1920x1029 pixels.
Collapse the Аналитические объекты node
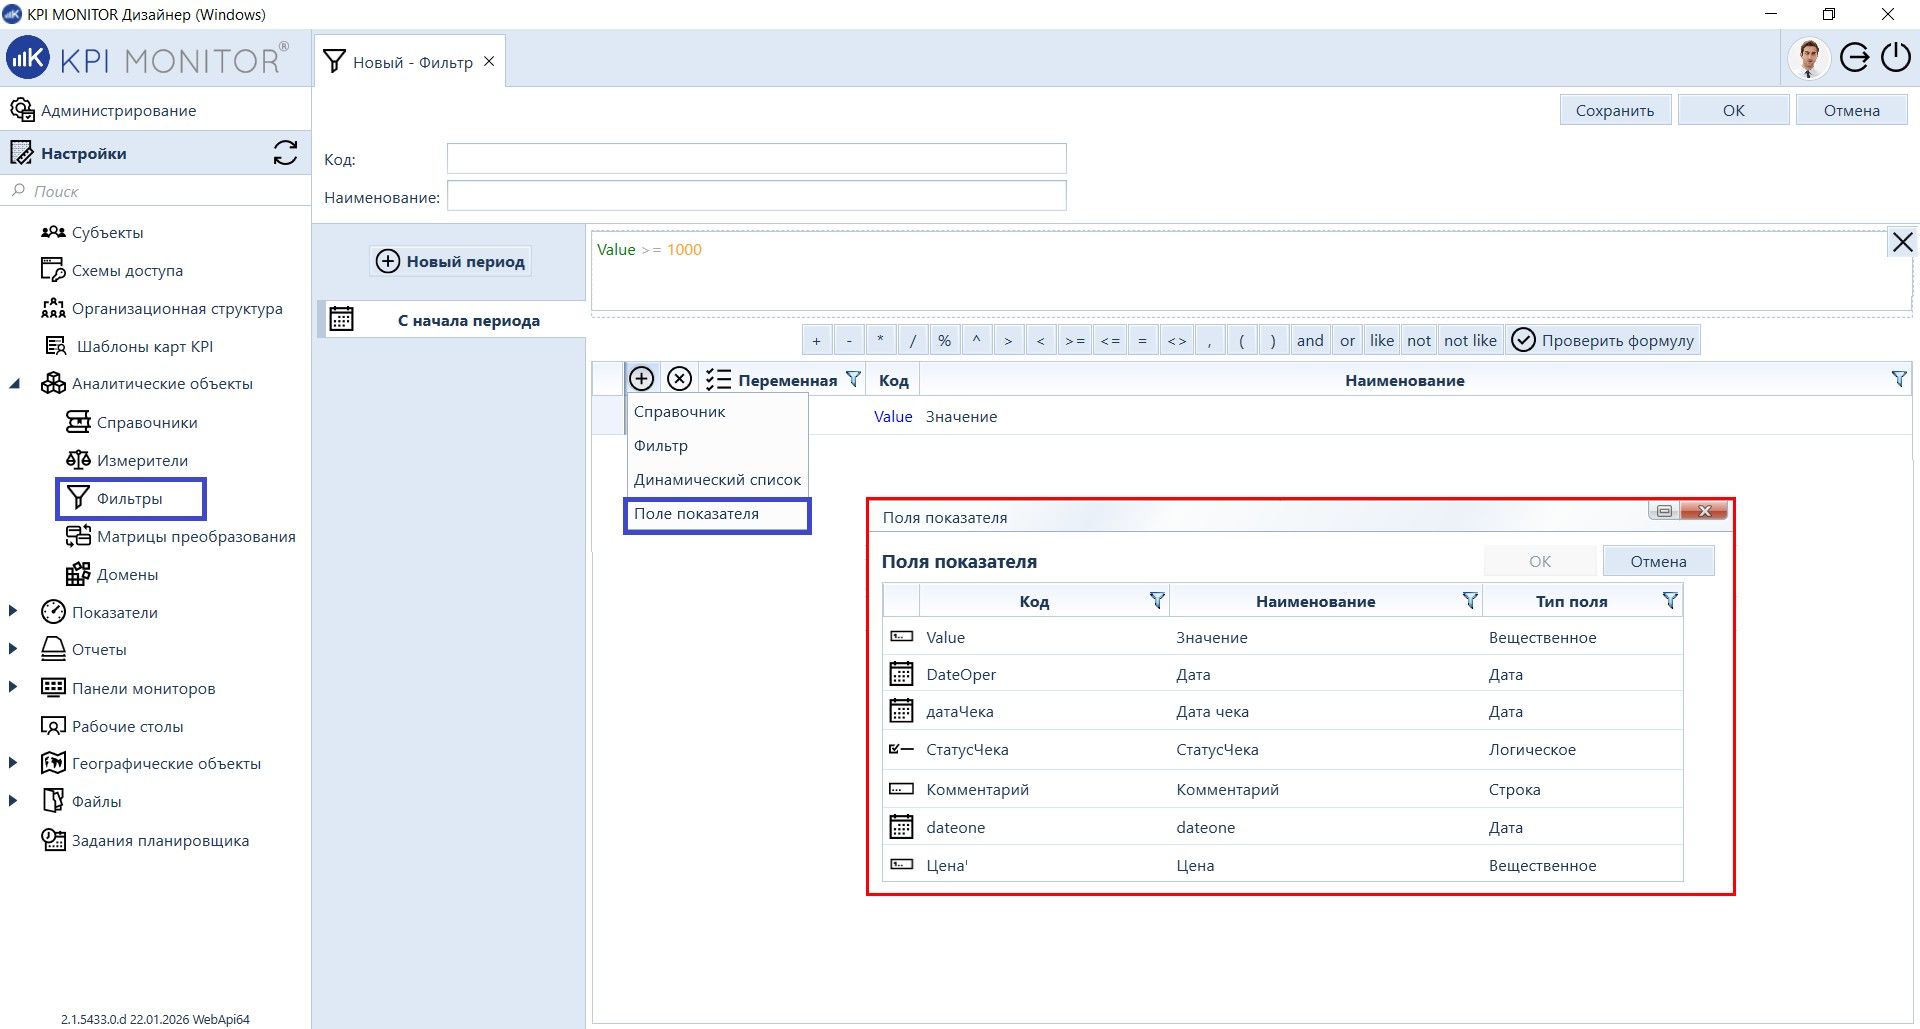[14, 384]
